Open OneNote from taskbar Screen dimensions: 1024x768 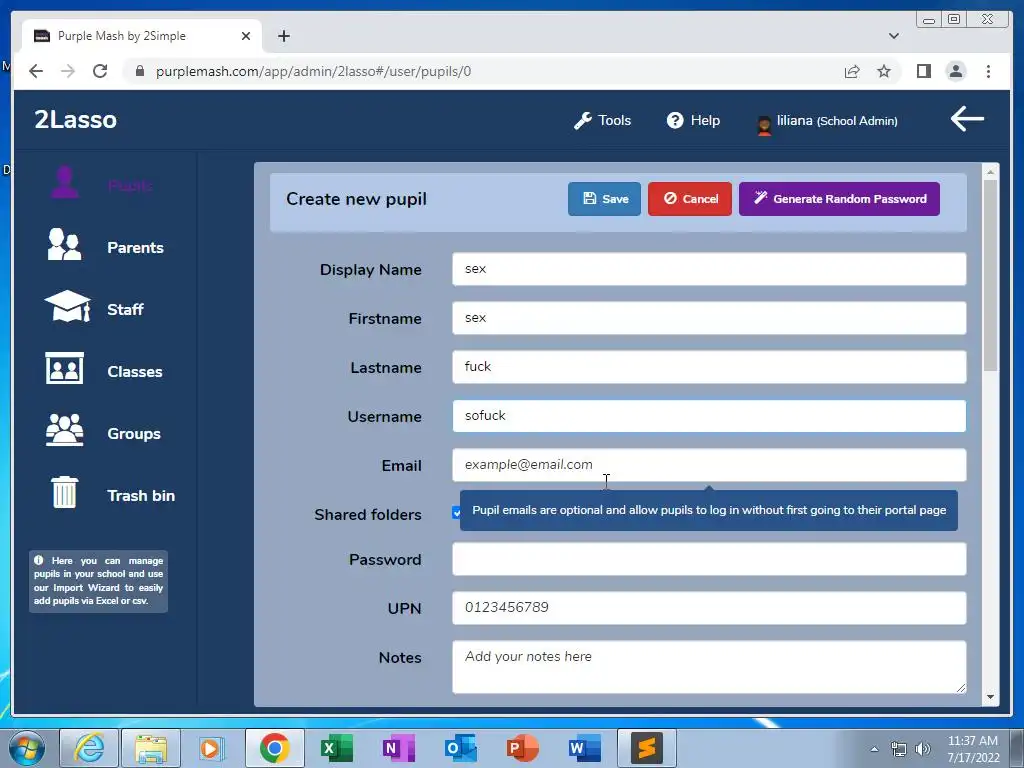(398, 748)
